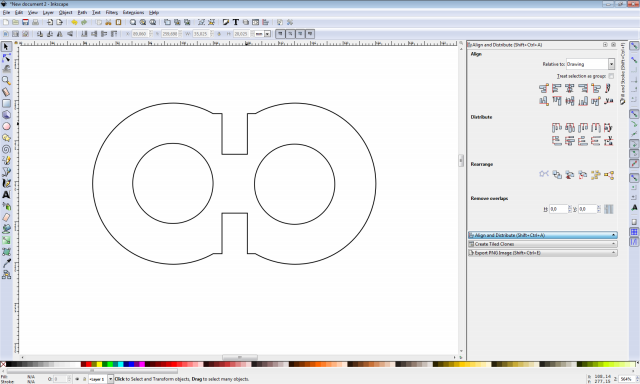Enable Treat selection as group checkbox

611,76
